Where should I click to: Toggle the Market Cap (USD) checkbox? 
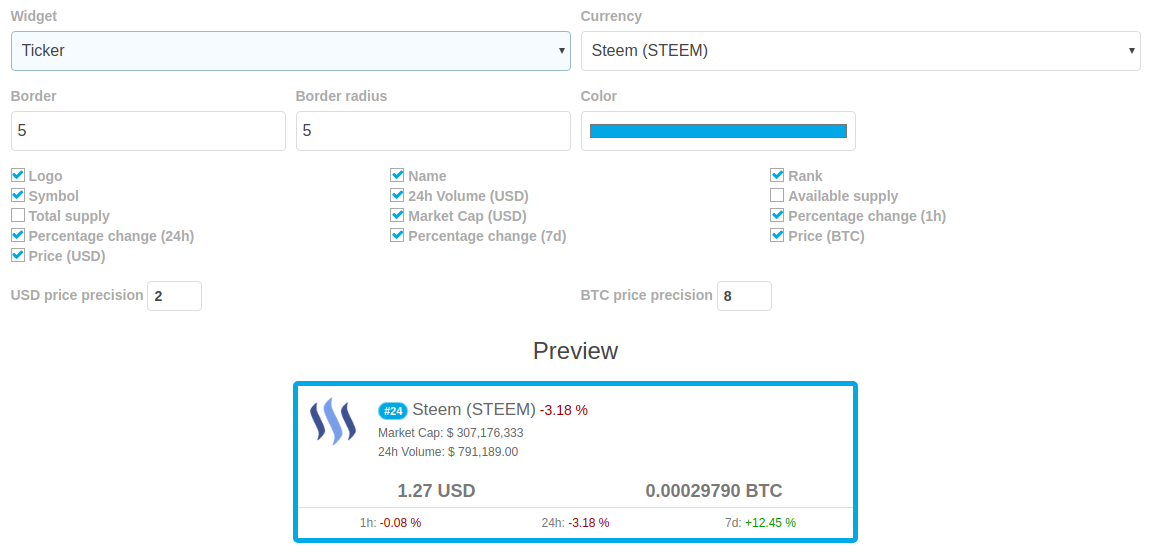397,216
